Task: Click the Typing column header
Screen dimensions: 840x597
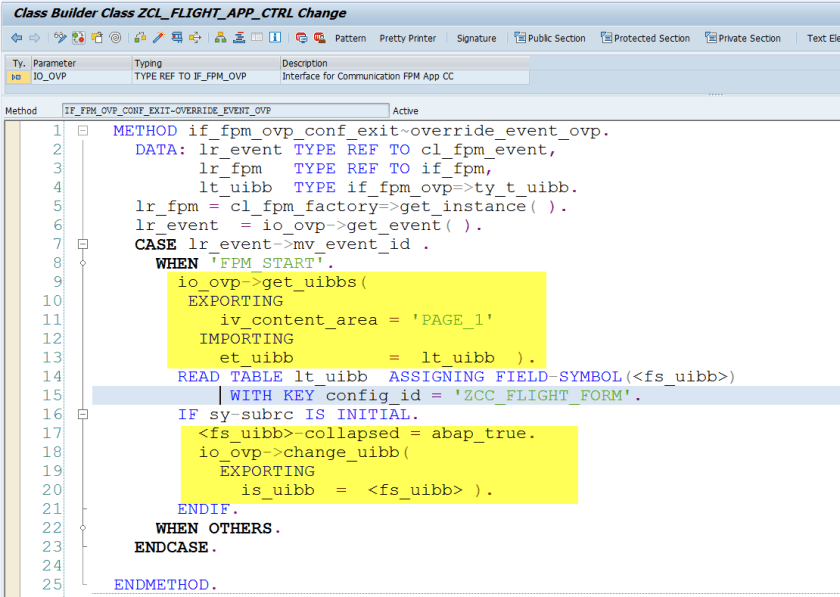Action: pyautogui.click(x=206, y=63)
